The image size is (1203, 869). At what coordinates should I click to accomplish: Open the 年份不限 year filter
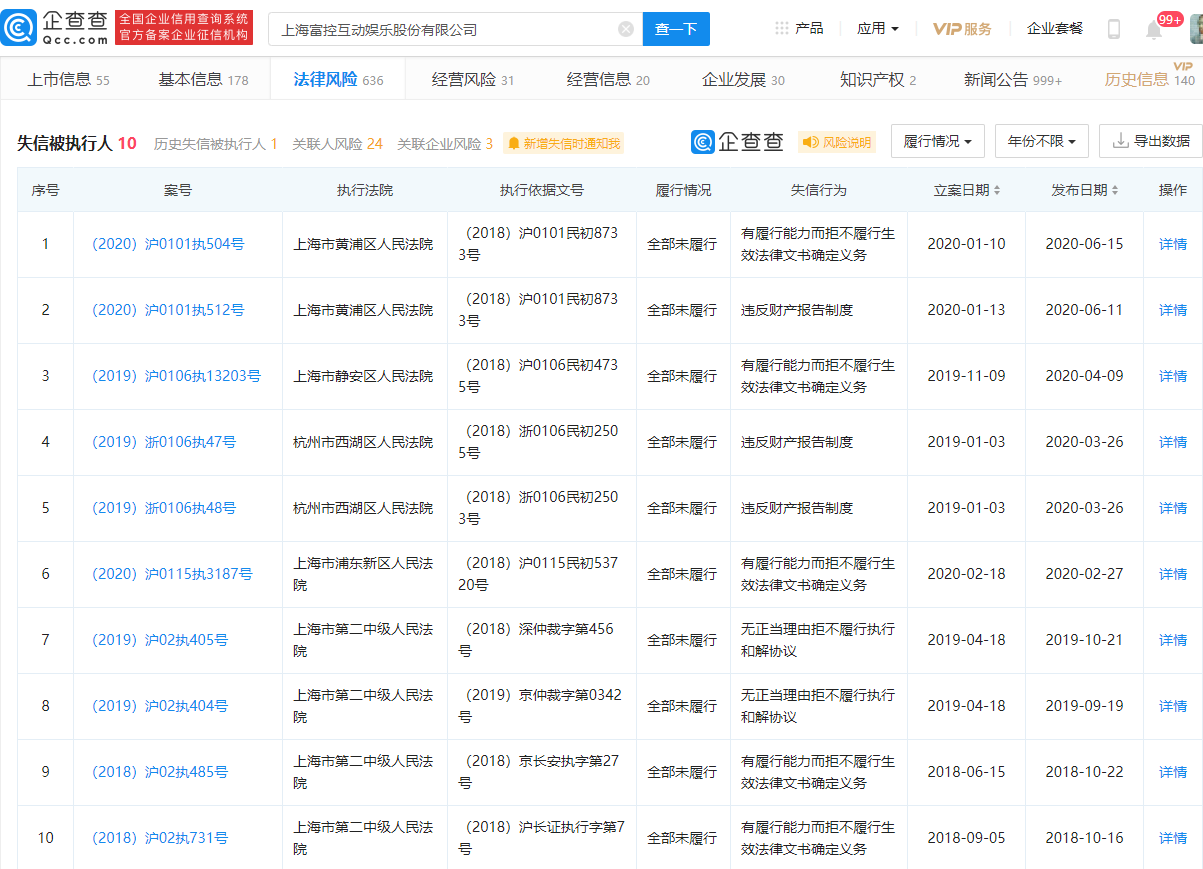[1041, 142]
